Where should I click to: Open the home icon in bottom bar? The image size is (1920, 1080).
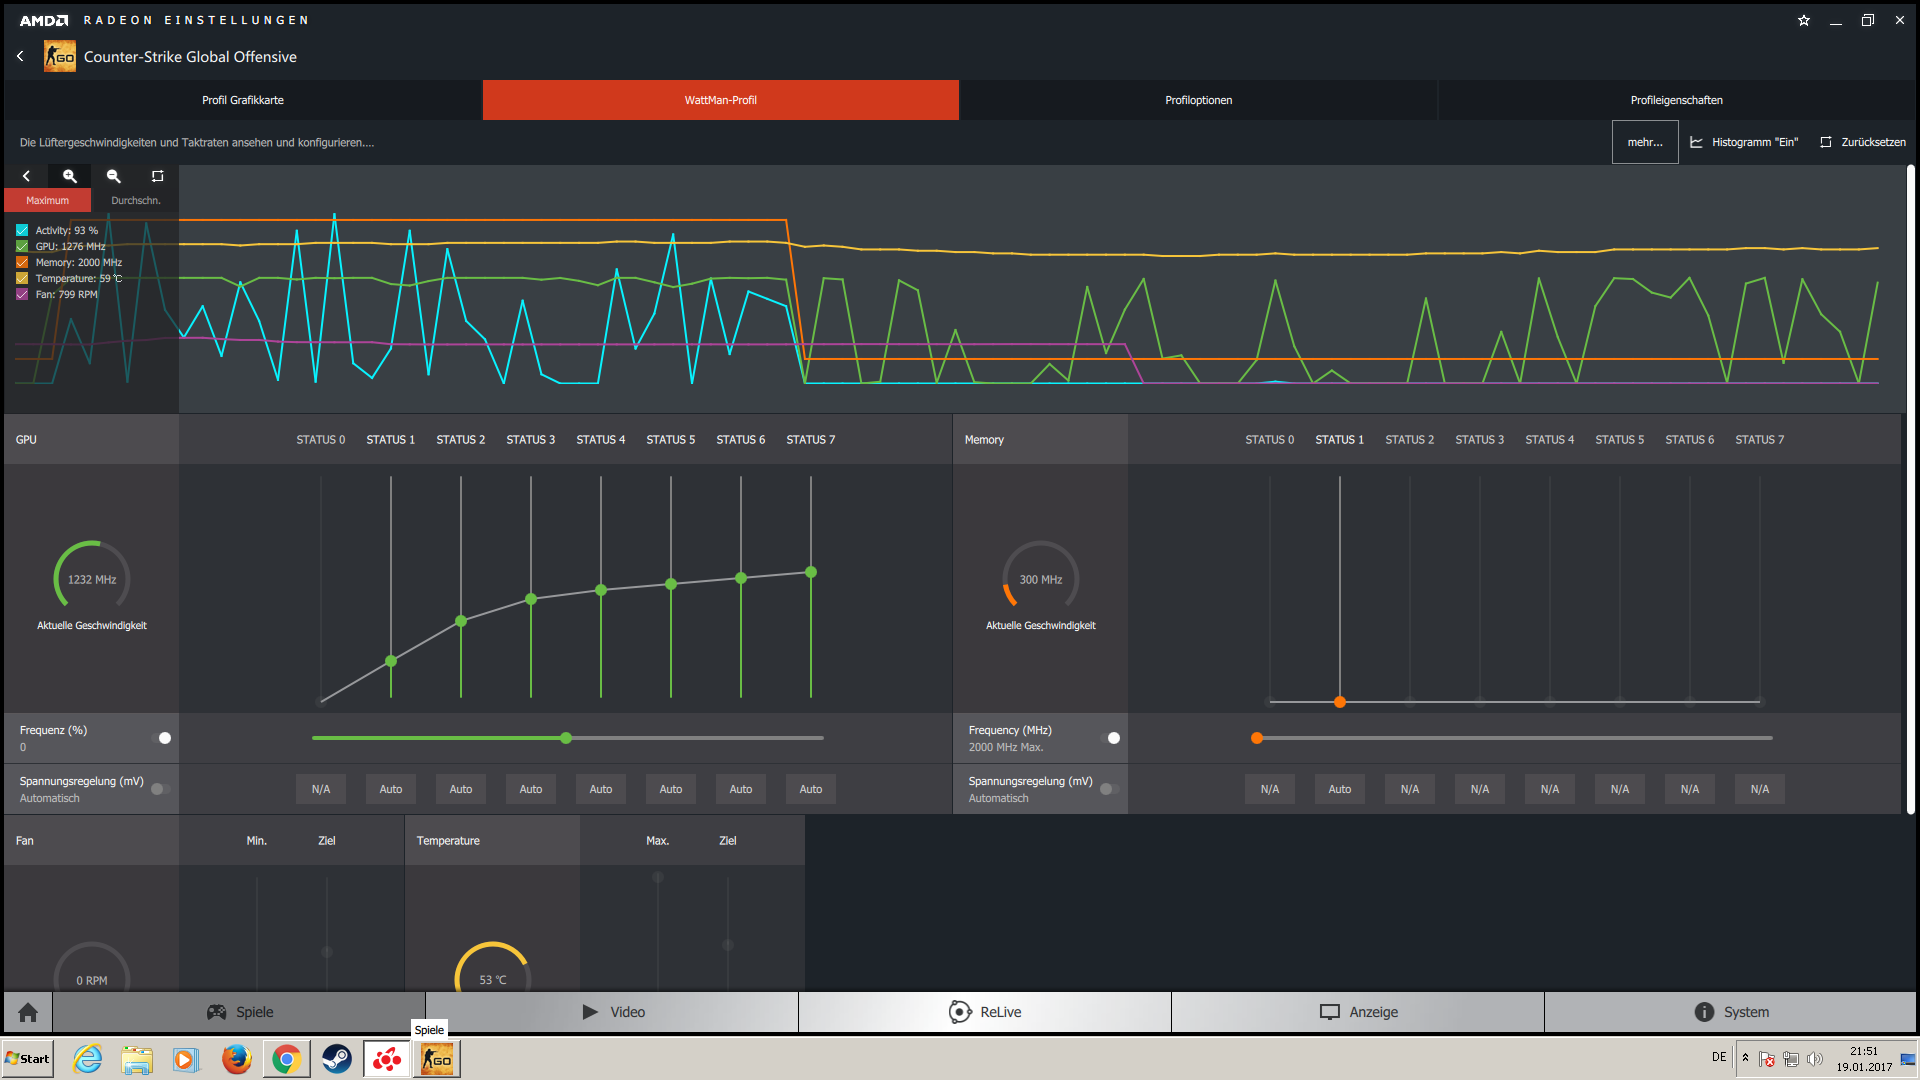click(x=28, y=1012)
